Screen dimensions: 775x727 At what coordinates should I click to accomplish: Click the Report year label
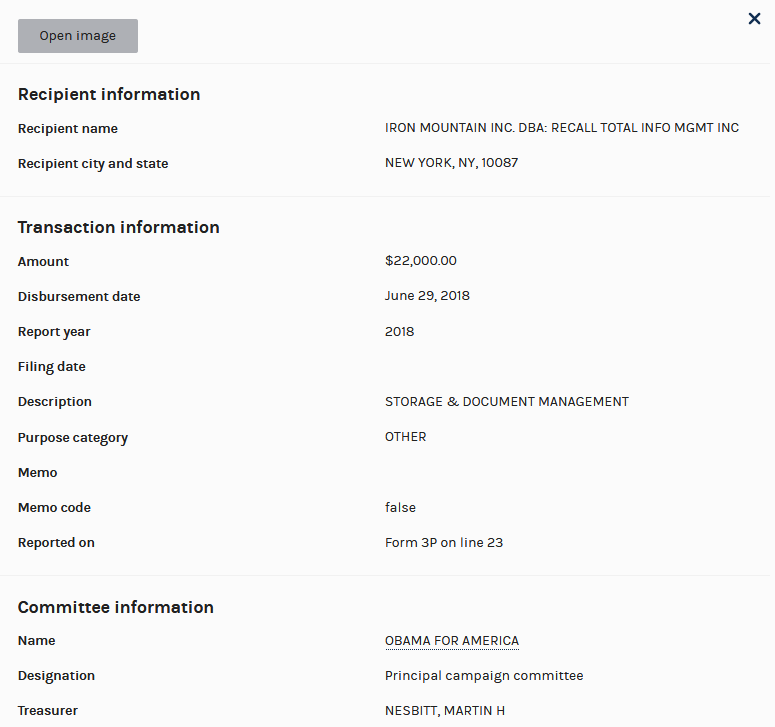(x=54, y=332)
